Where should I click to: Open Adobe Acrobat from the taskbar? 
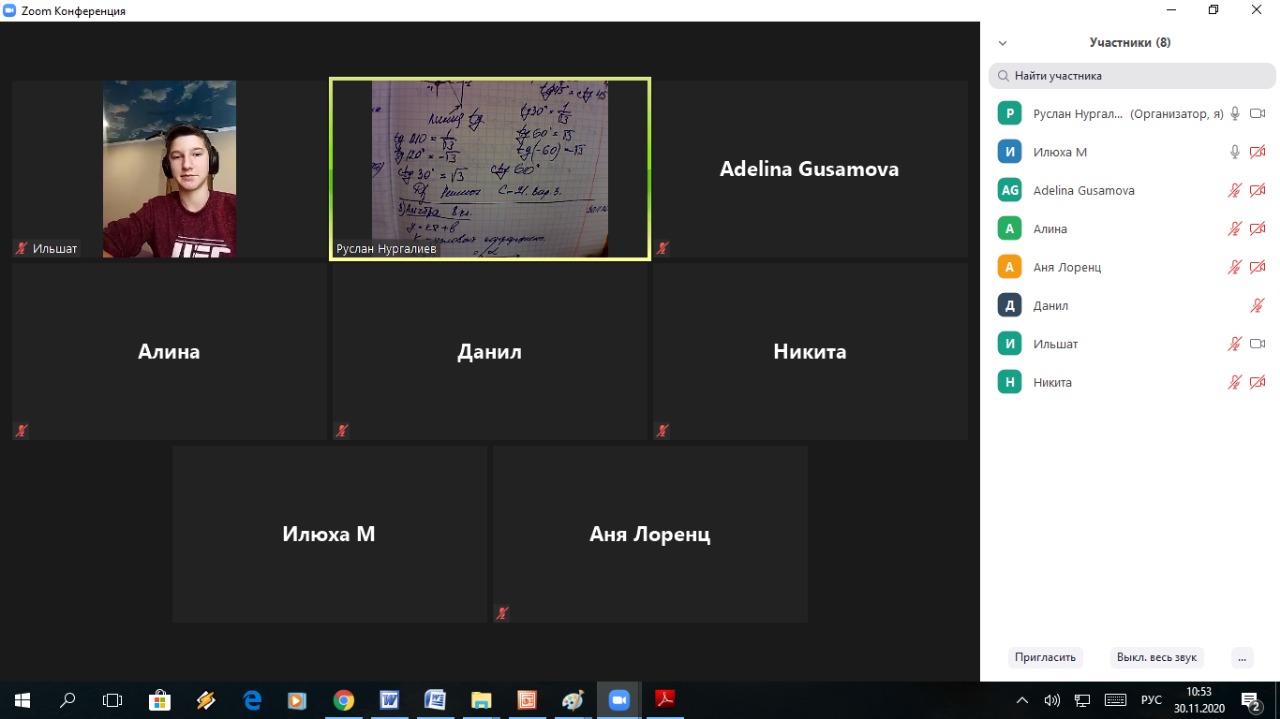(665, 700)
